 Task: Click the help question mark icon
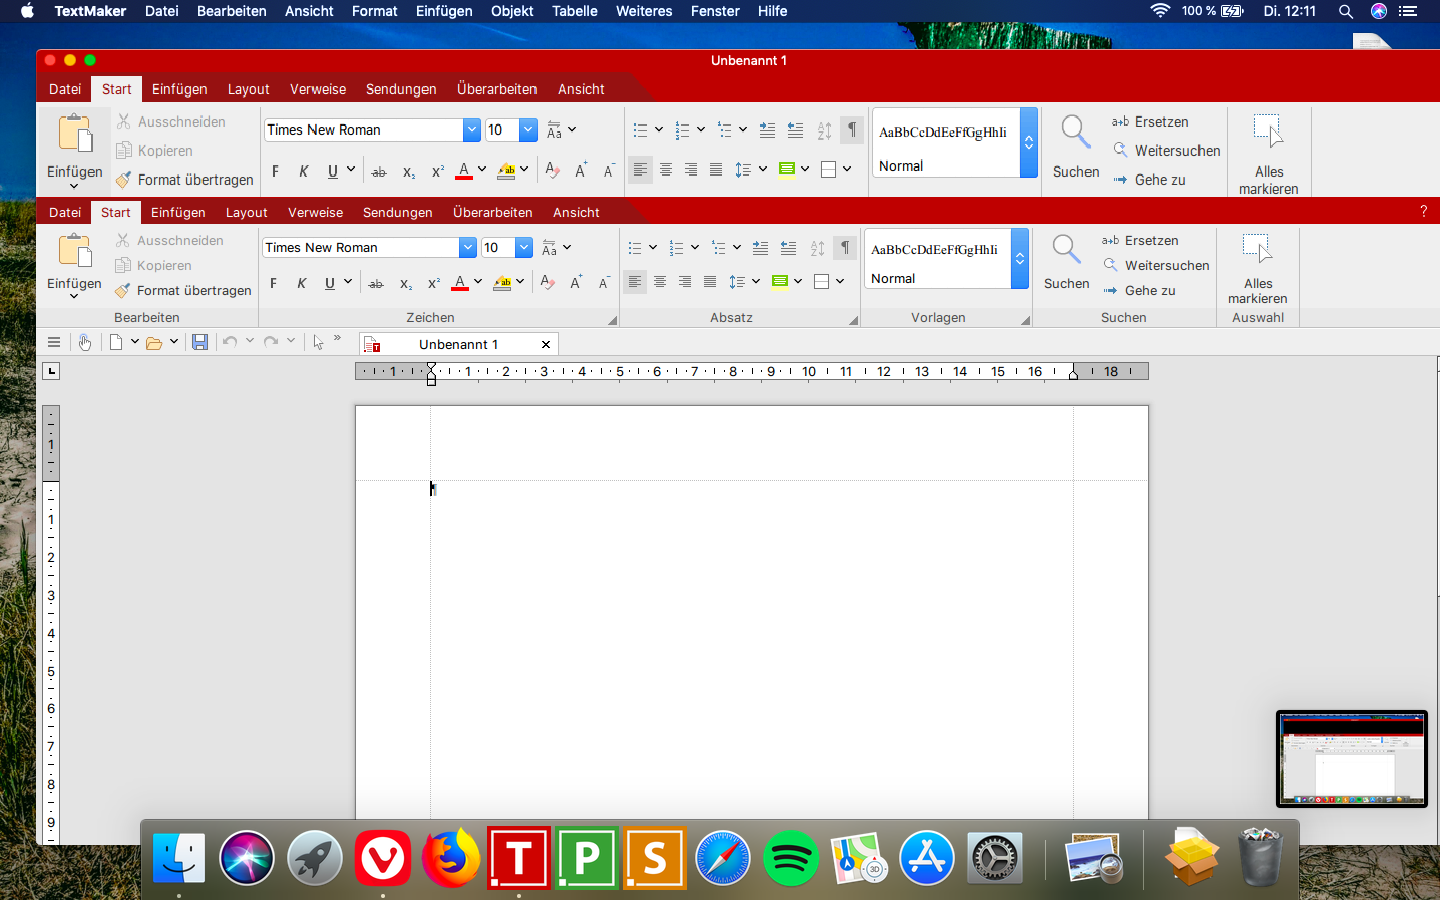(1423, 212)
